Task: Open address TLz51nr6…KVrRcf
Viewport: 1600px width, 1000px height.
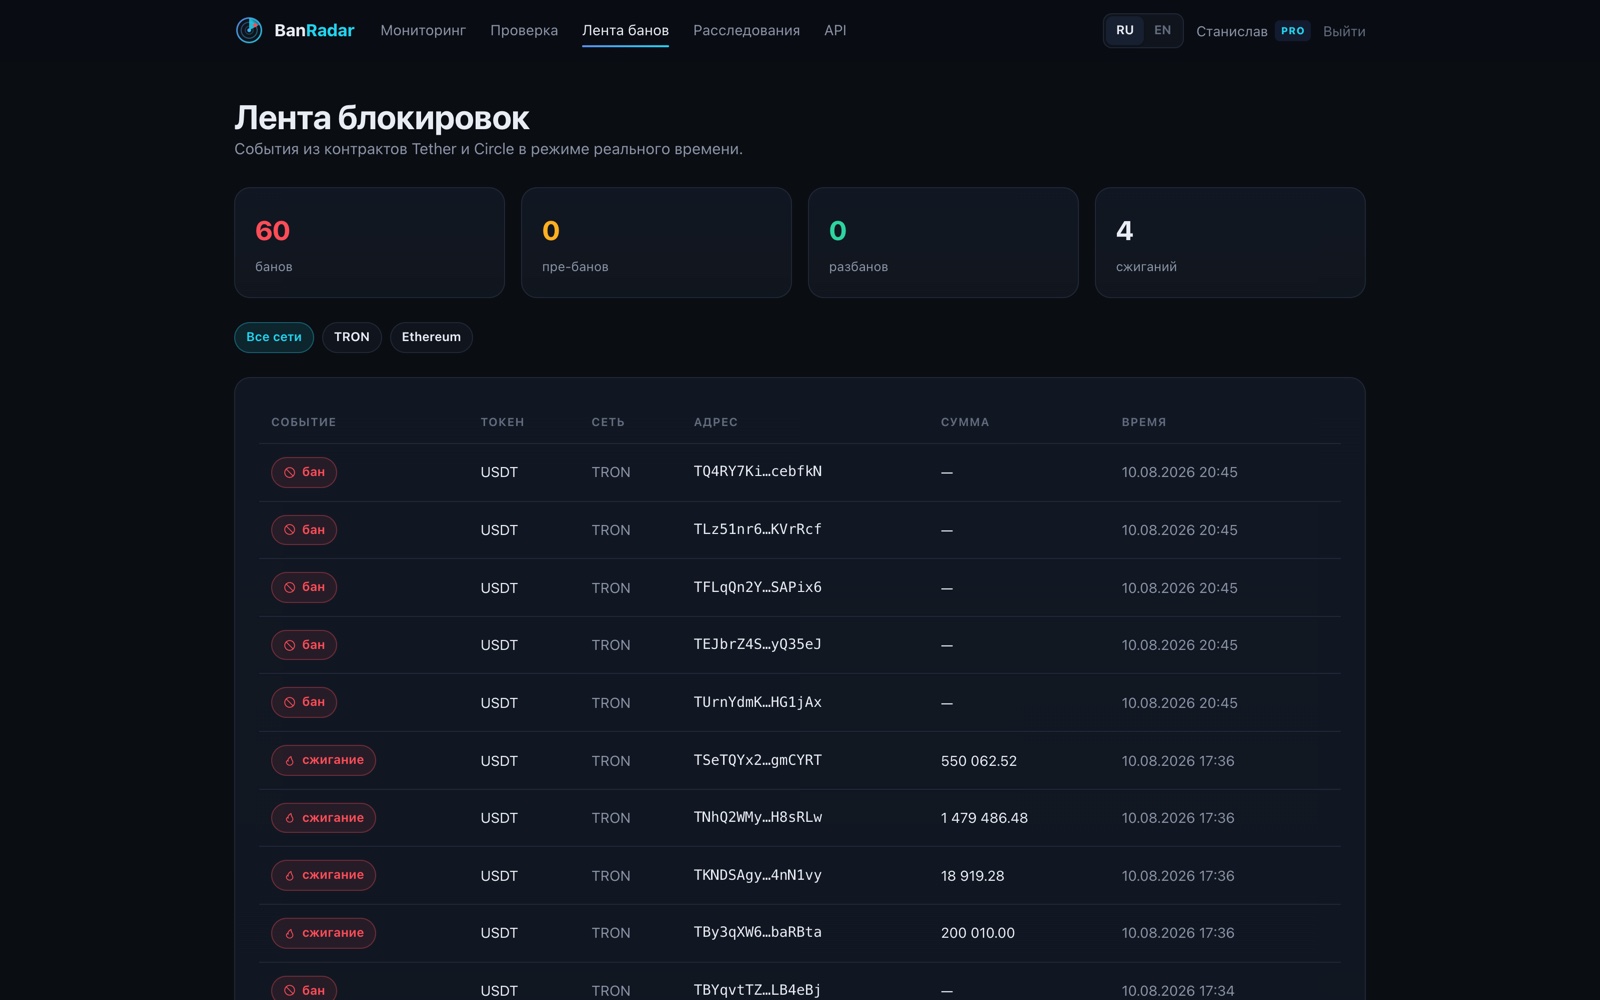Action: pyautogui.click(x=758, y=529)
